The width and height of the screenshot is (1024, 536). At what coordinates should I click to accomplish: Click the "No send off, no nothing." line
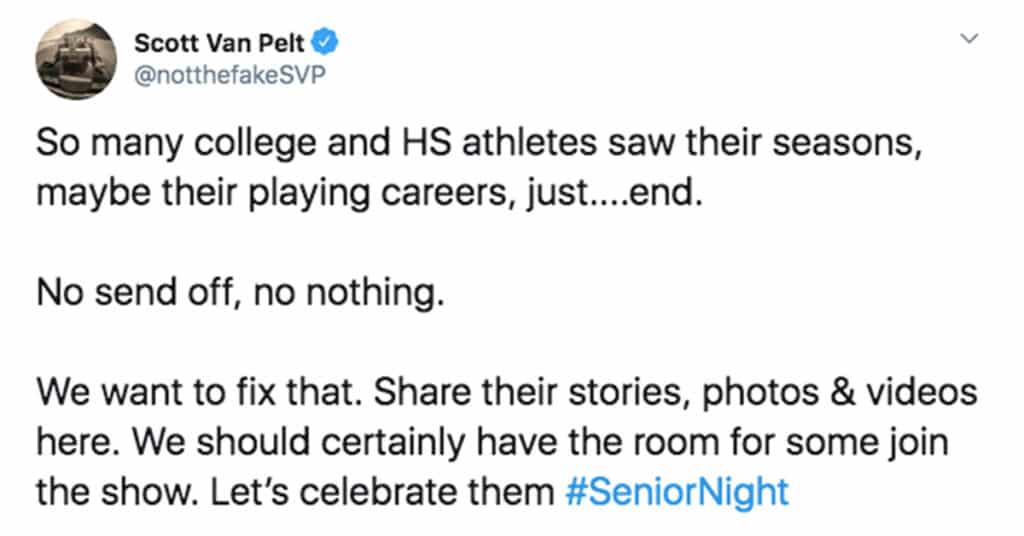(x=240, y=292)
